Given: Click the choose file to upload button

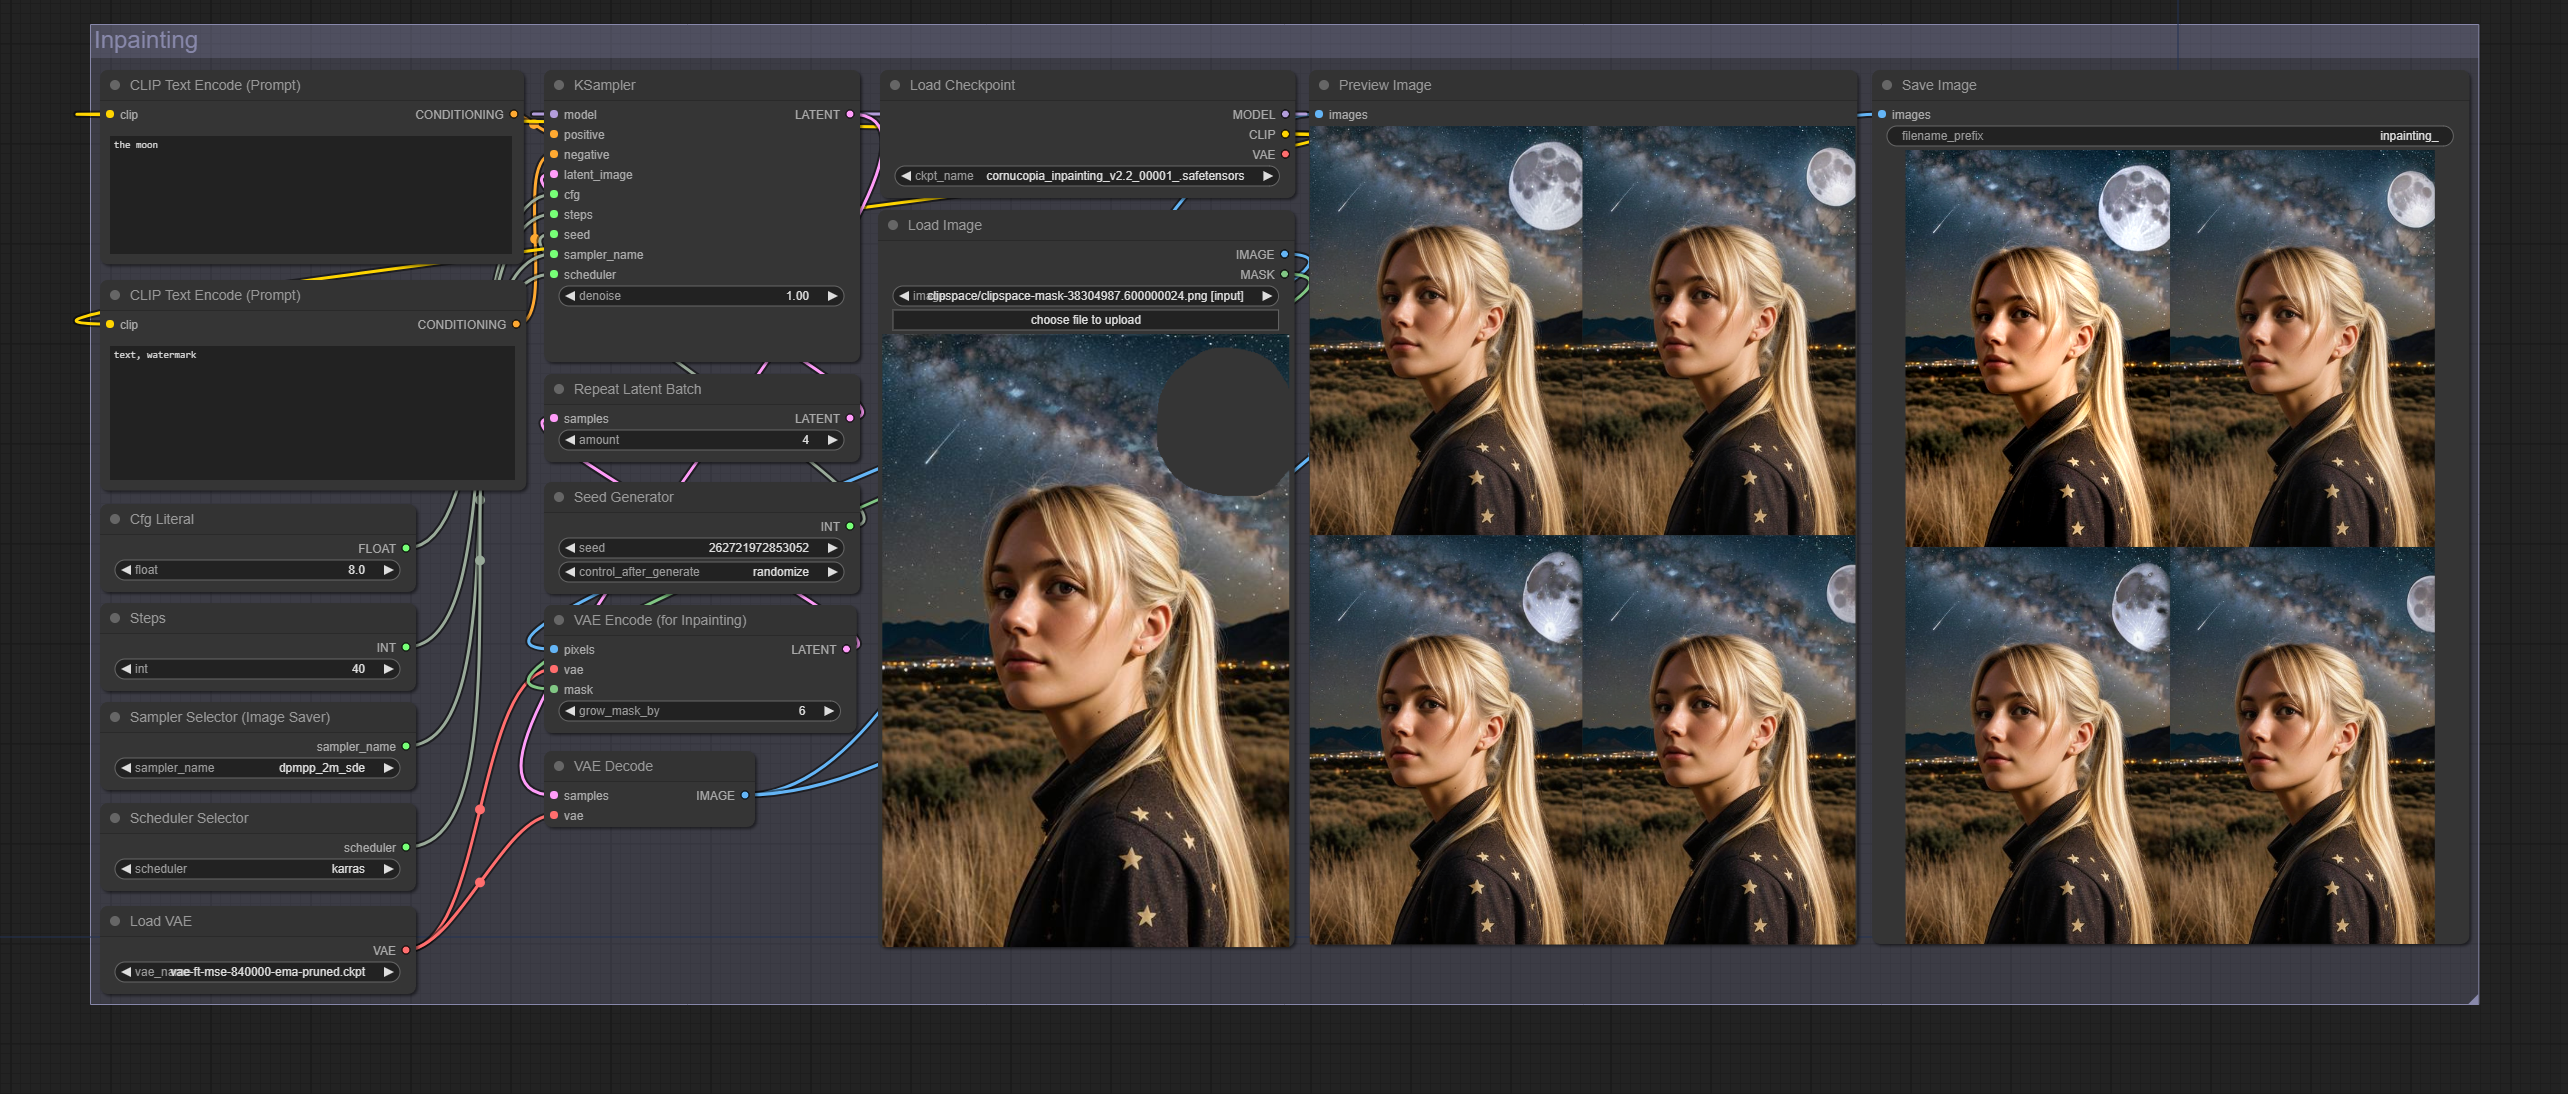Looking at the screenshot, I should click(1085, 320).
